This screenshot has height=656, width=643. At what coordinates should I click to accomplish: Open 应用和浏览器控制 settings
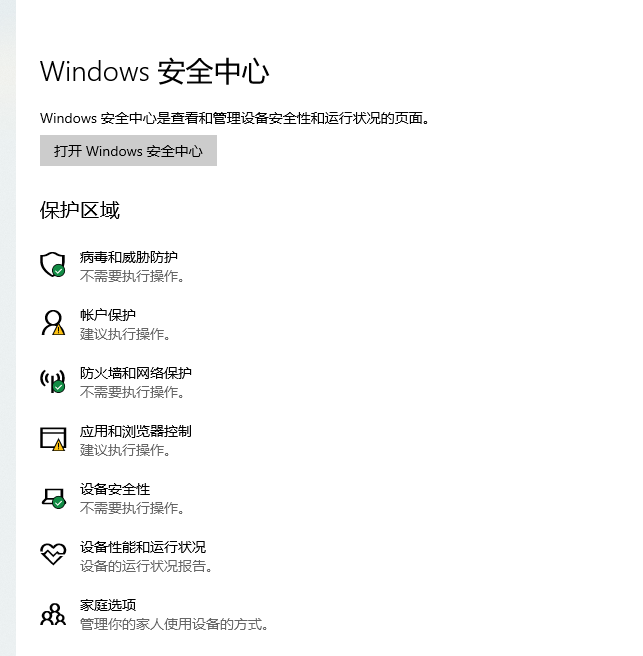point(136,431)
